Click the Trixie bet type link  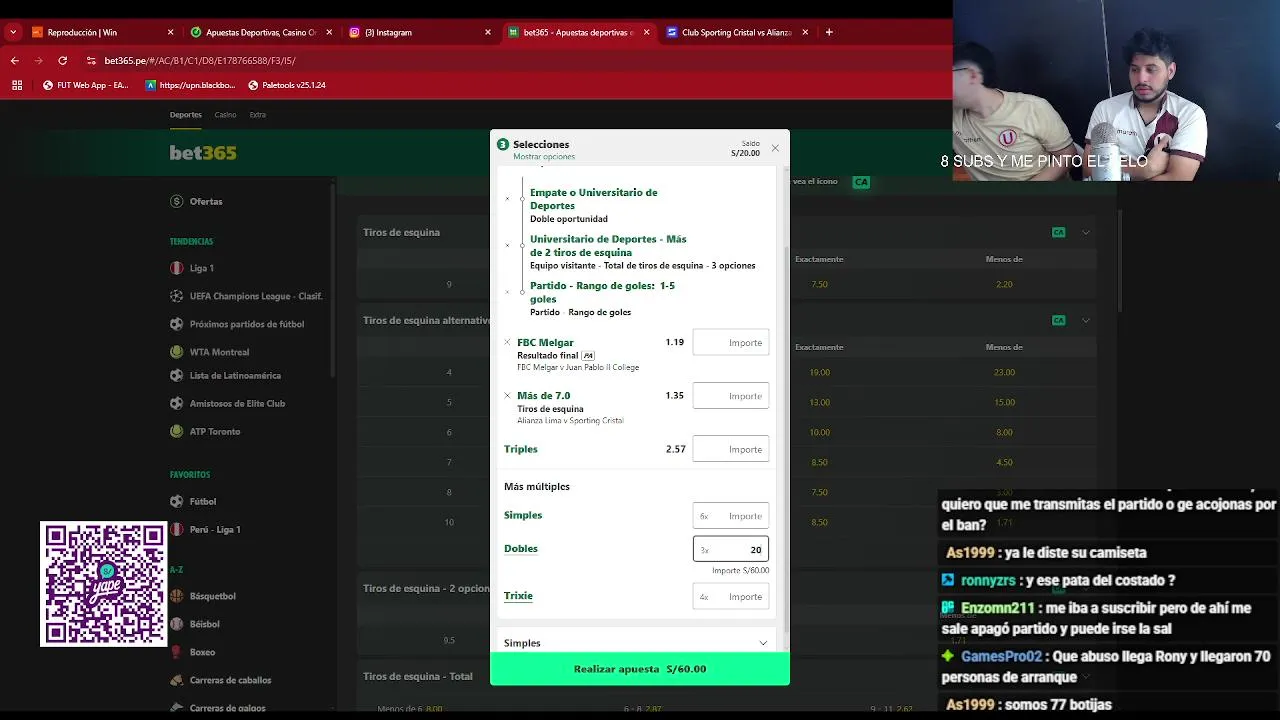pos(518,595)
